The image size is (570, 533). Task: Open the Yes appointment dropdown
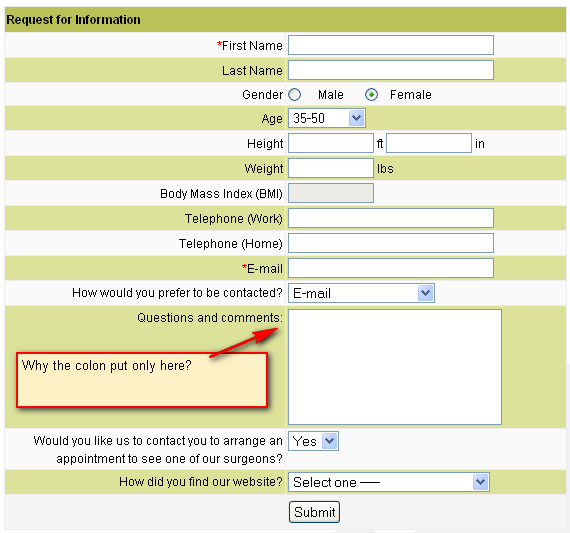[313, 441]
